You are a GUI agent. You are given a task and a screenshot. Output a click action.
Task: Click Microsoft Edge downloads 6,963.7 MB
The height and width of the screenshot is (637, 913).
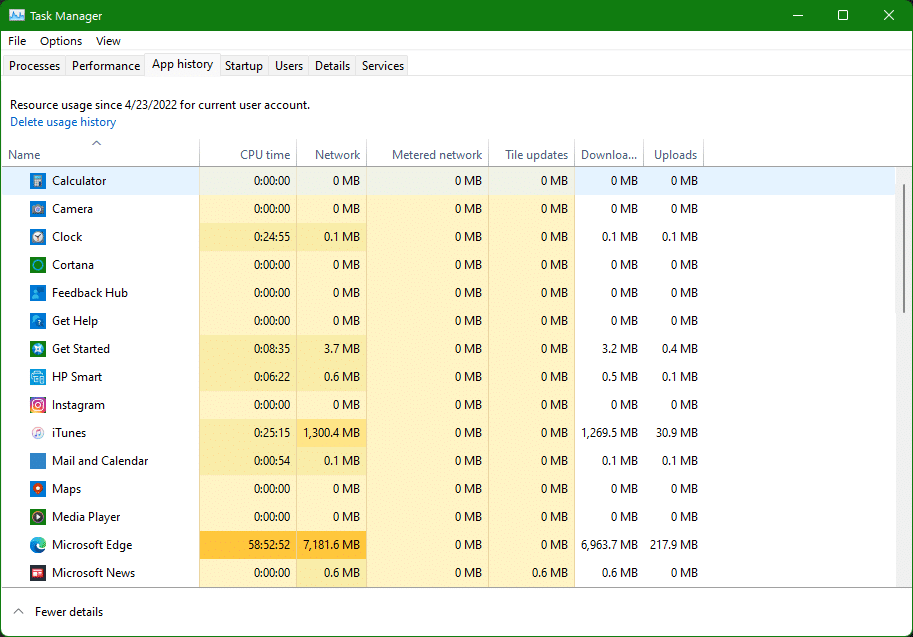click(x=609, y=544)
